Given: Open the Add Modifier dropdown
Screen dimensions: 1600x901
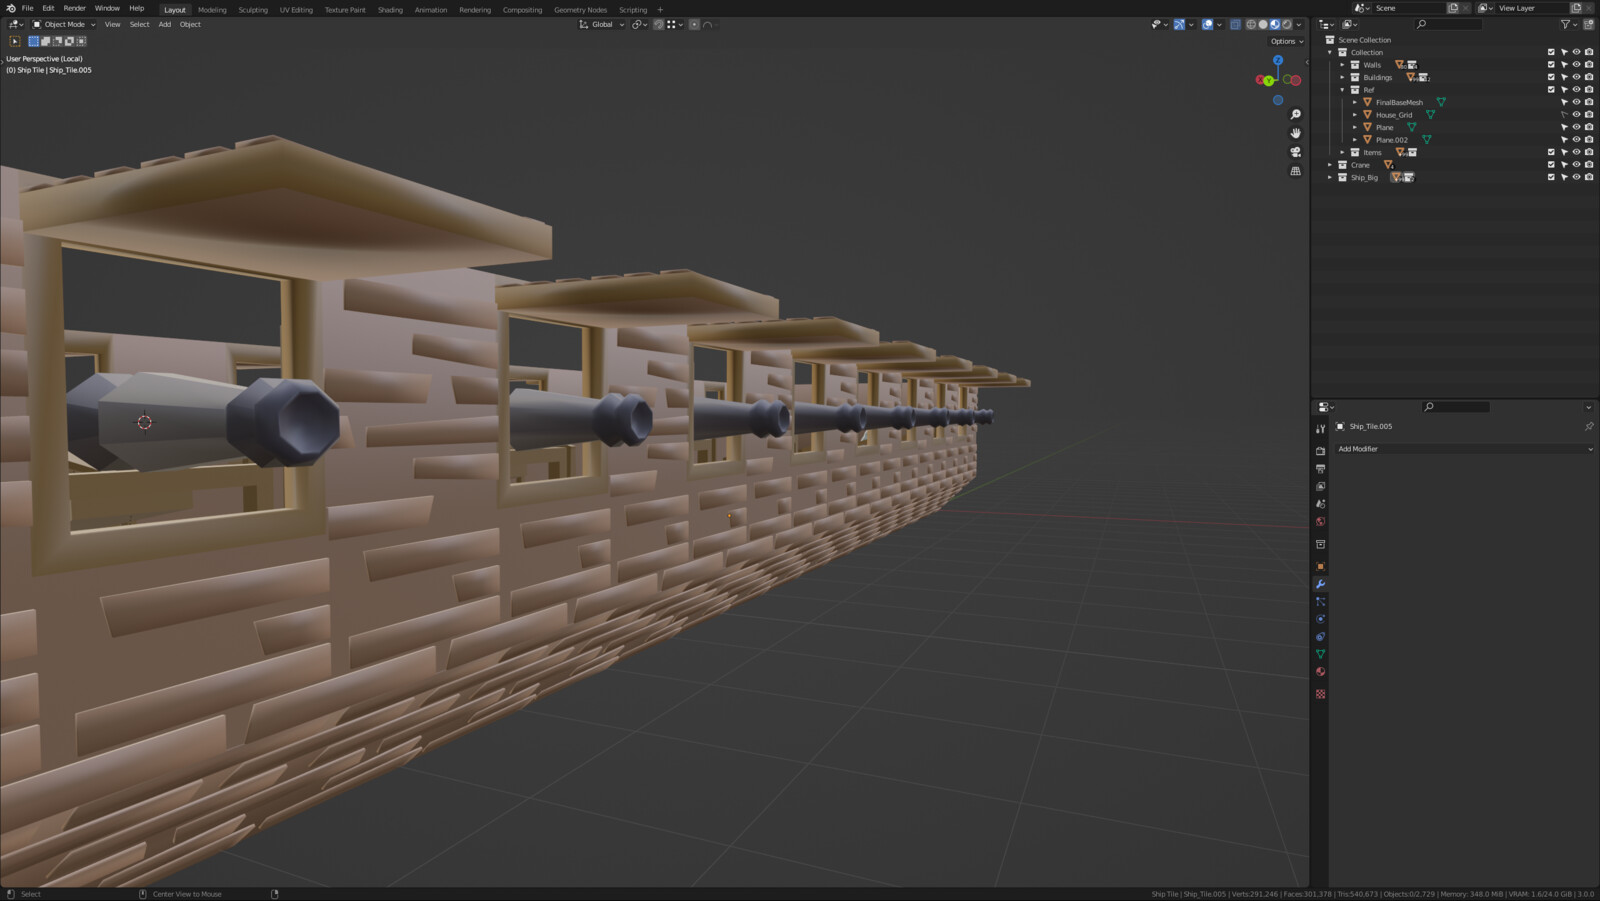Looking at the screenshot, I should (x=1464, y=449).
